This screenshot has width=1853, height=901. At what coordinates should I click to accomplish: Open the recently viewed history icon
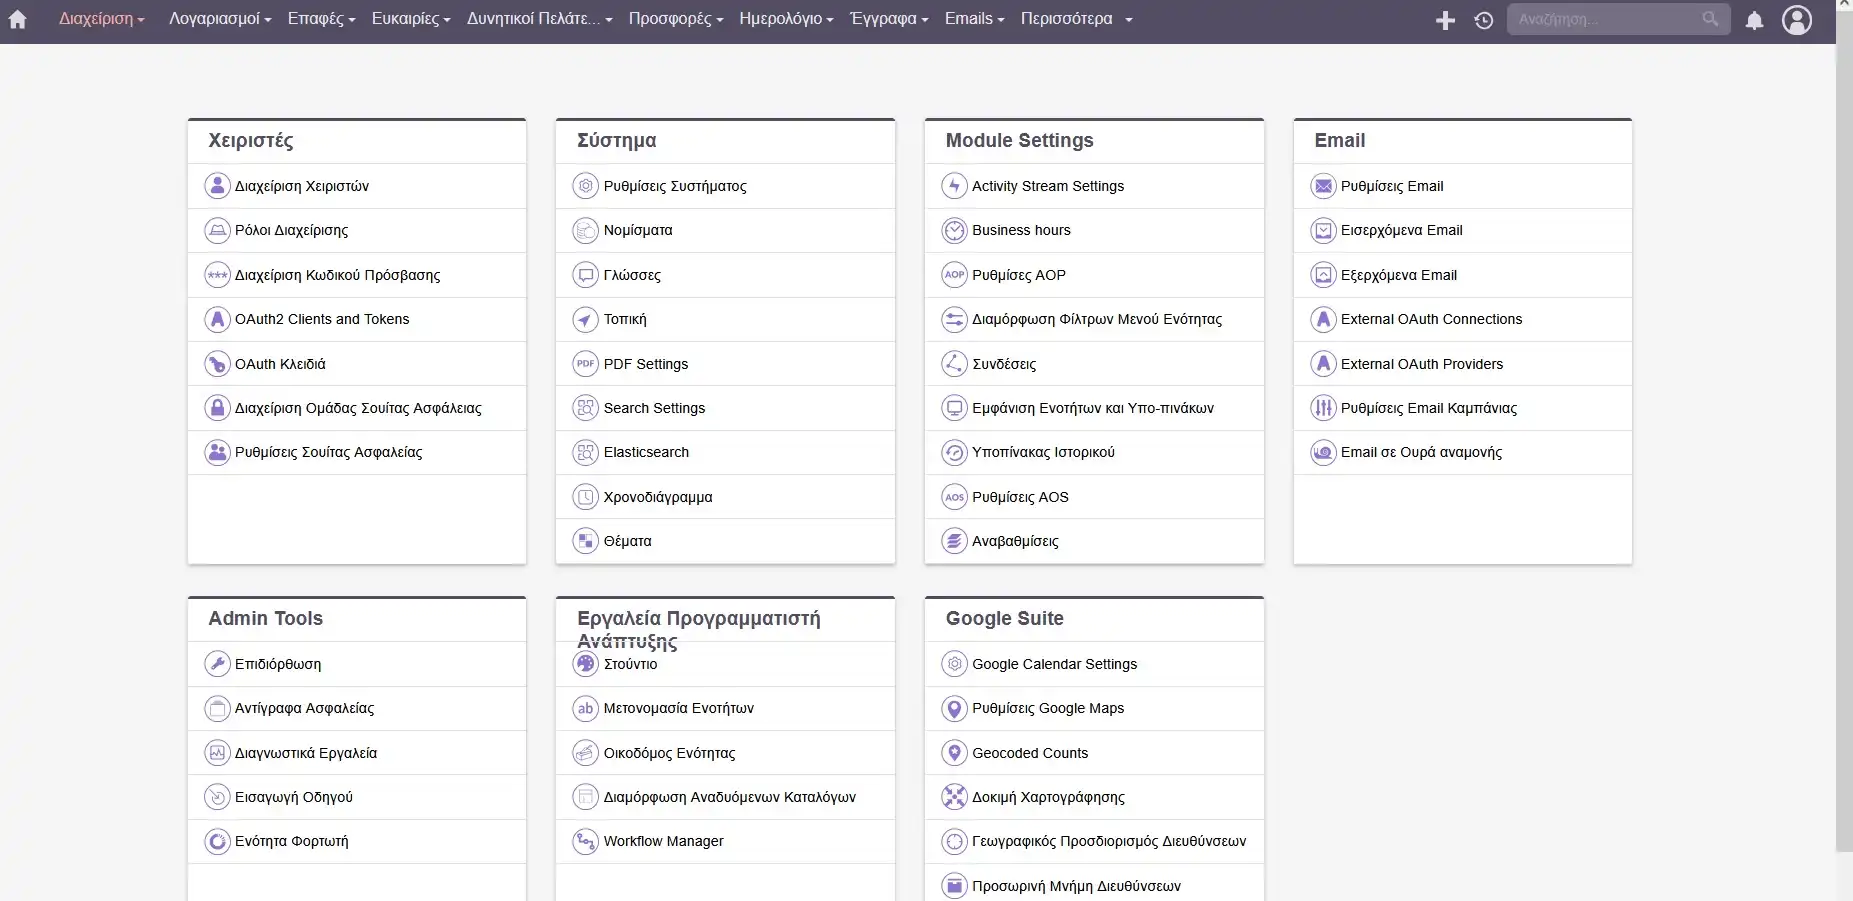(1484, 20)
